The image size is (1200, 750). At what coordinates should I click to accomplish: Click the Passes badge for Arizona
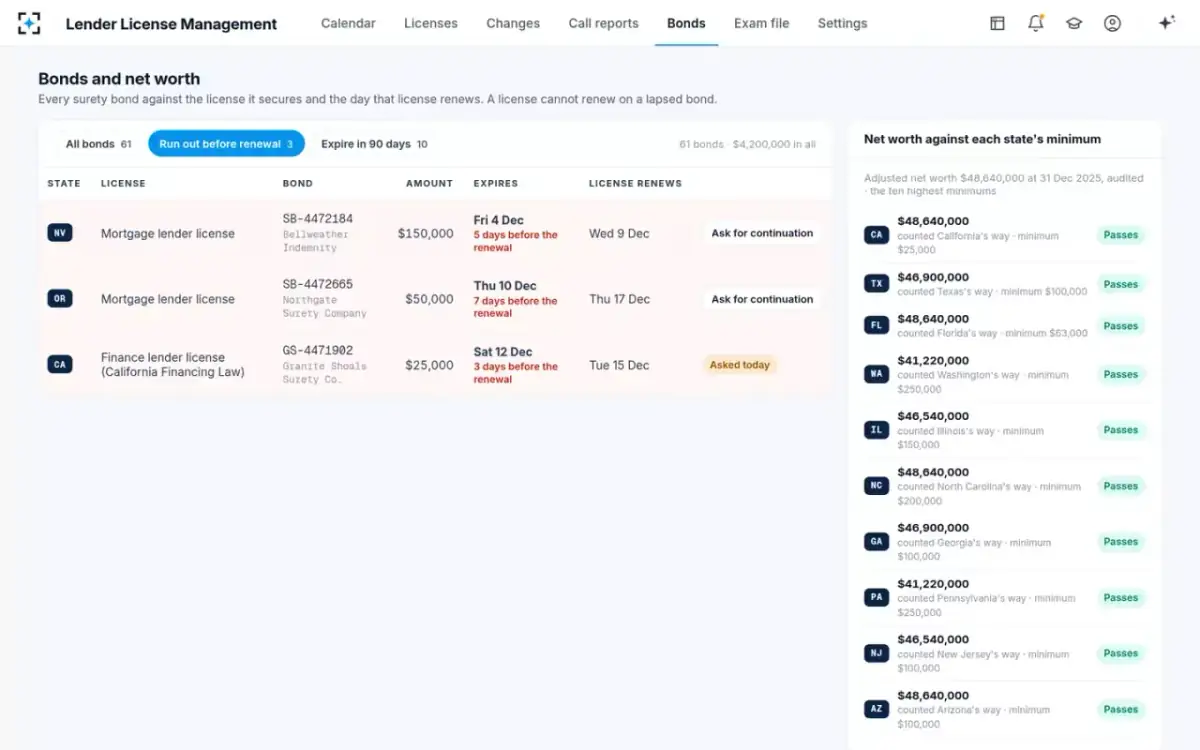(1121, 709)
